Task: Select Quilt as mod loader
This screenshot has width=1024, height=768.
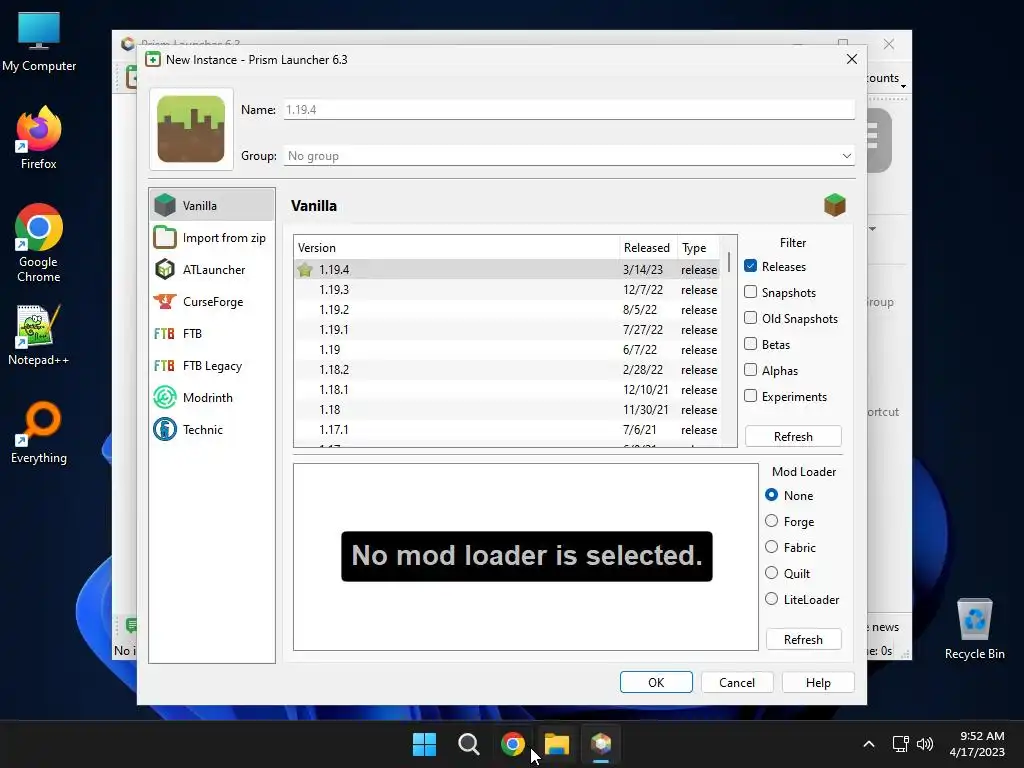Action: pyautogui.click(x=771, y=573)
